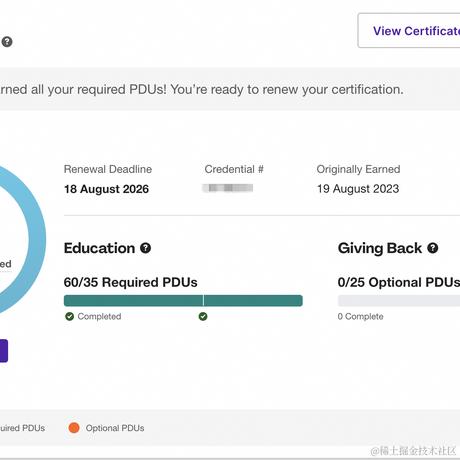The height and width of the screenshot is (460, 460).
Task: Click the Originally Earned date 19 August 2023
Action: pyautogui.click(x=358, y=189)
